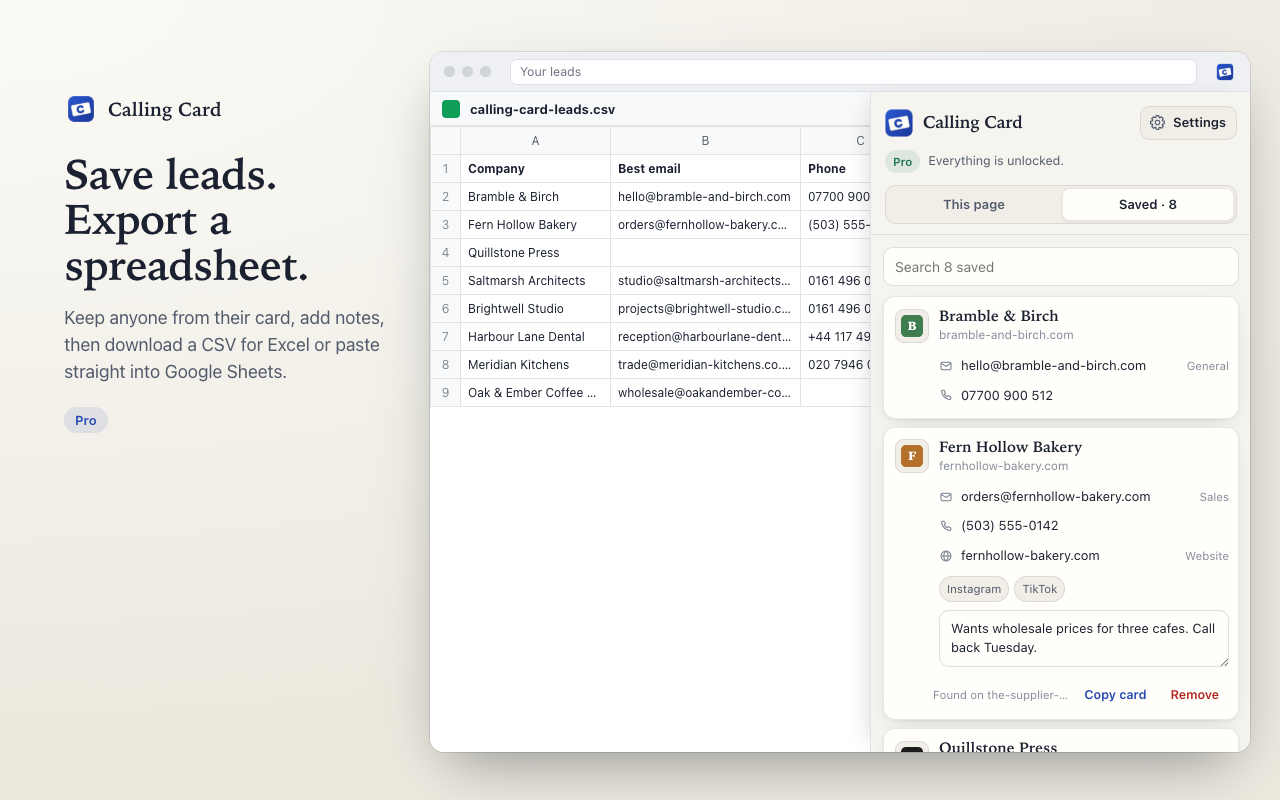The width and height of the screenshot is (1280, 800).
Task: Select column B header in the spreadsheet
Action: (x=705, y=141)
